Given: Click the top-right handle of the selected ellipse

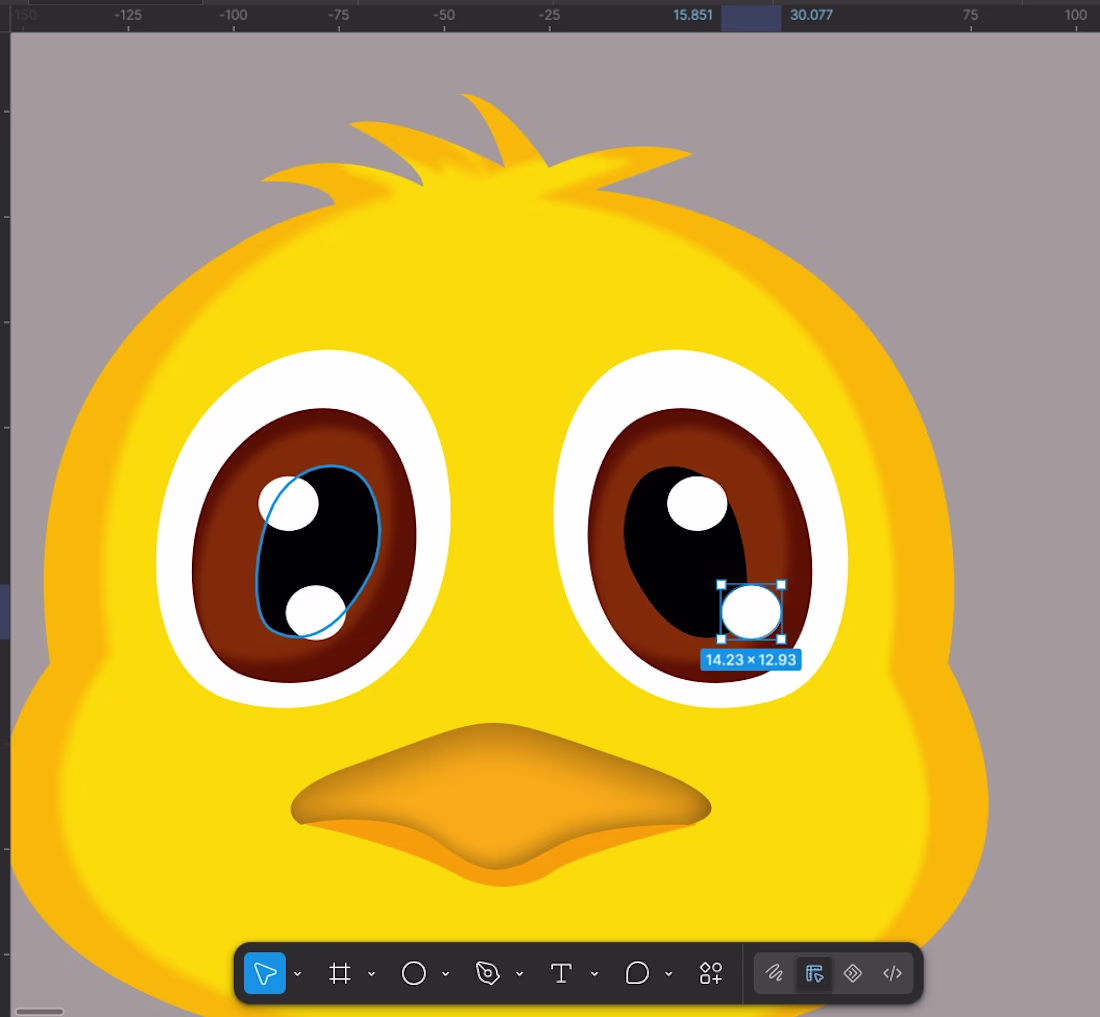Looking at the screenshot, I should (782, 584).
